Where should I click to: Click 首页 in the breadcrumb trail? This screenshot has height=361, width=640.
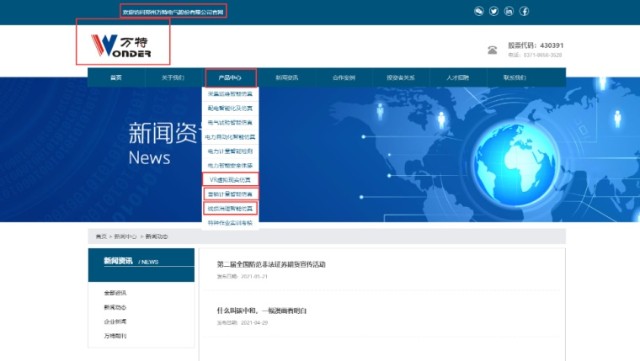click(101, 236)
